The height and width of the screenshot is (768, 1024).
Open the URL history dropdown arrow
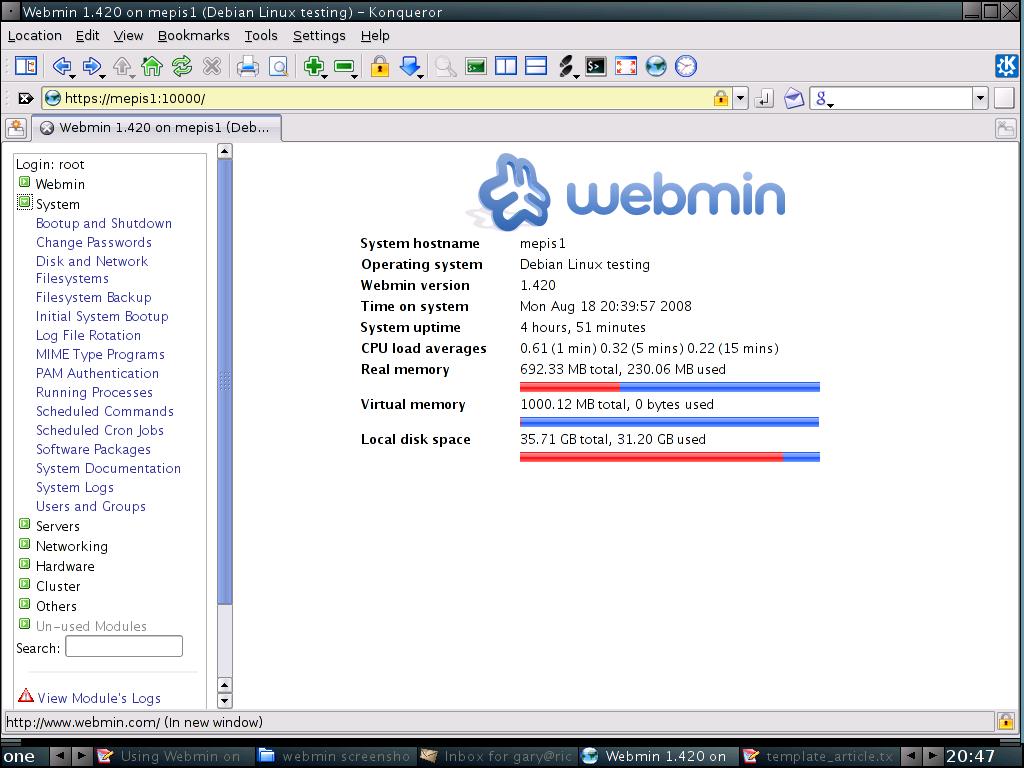[741, 99]
